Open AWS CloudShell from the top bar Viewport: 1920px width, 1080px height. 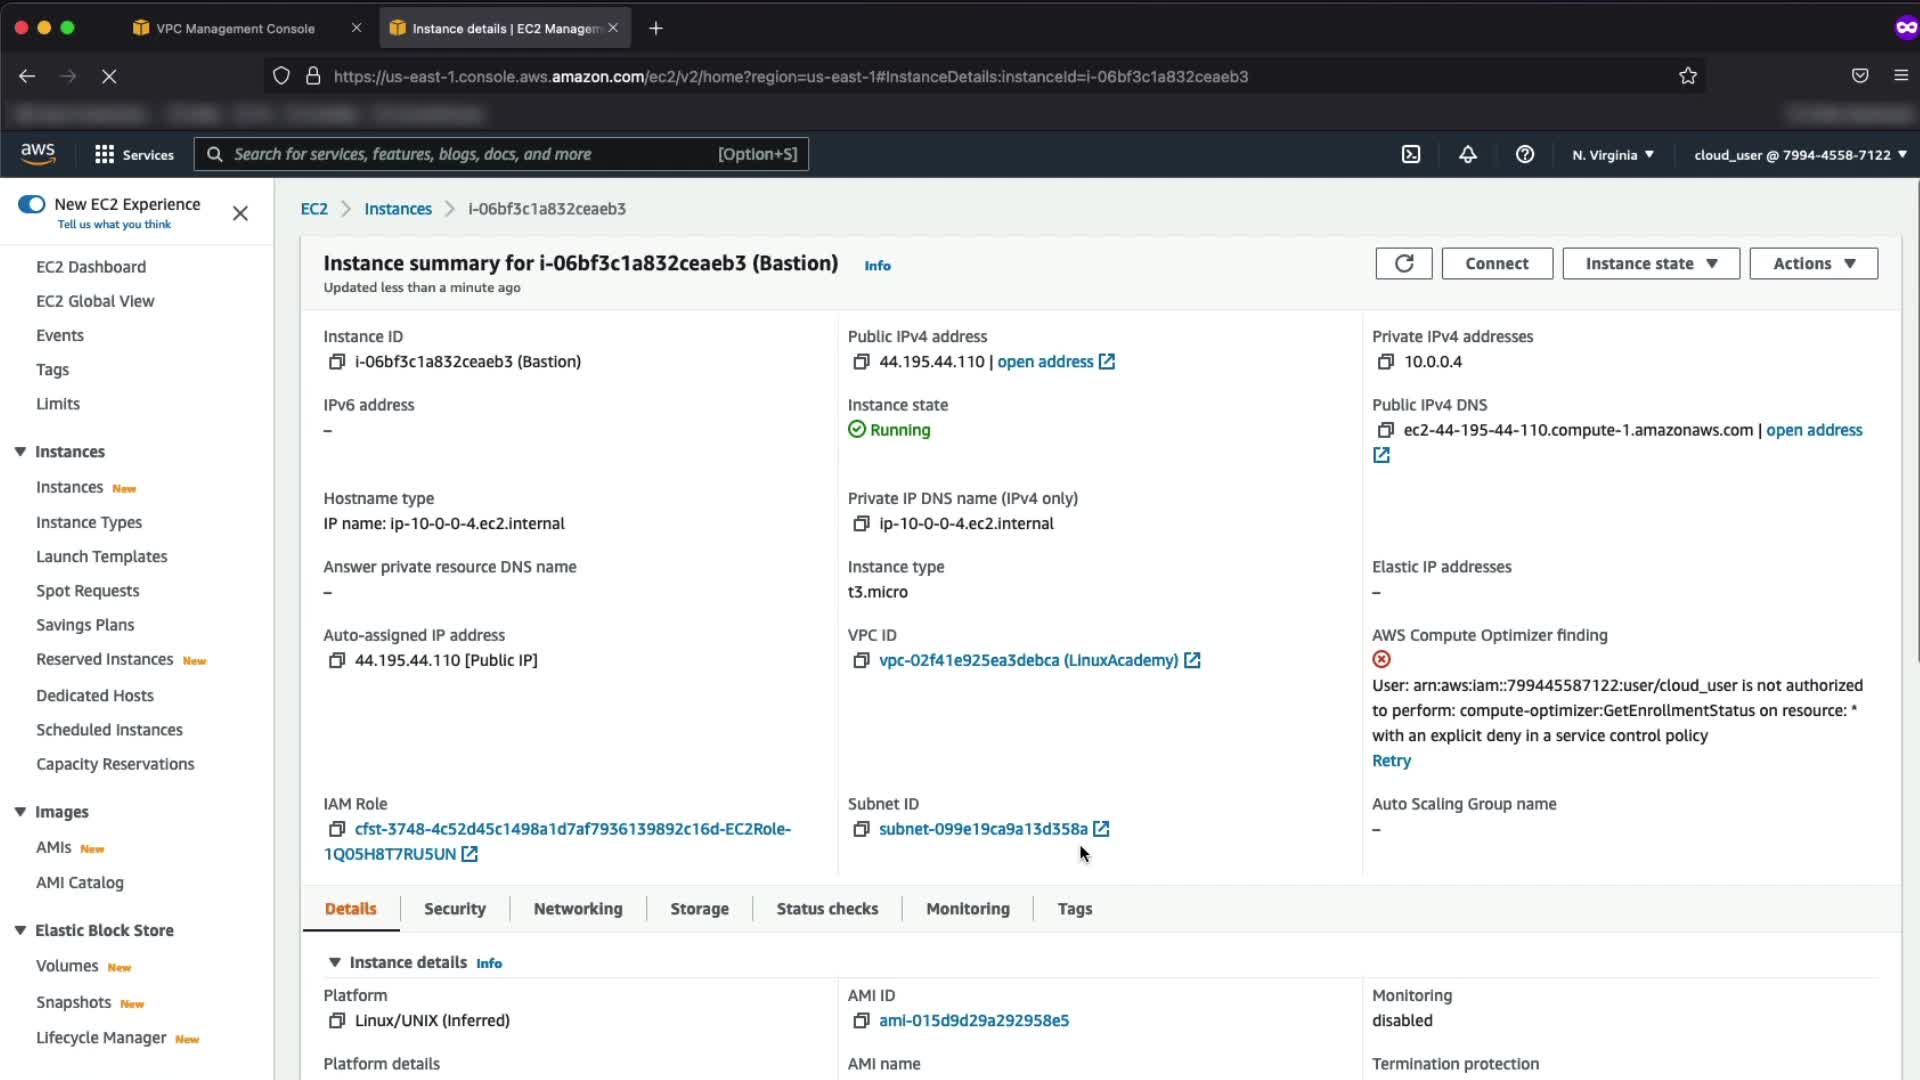(x=1411, y=155)
